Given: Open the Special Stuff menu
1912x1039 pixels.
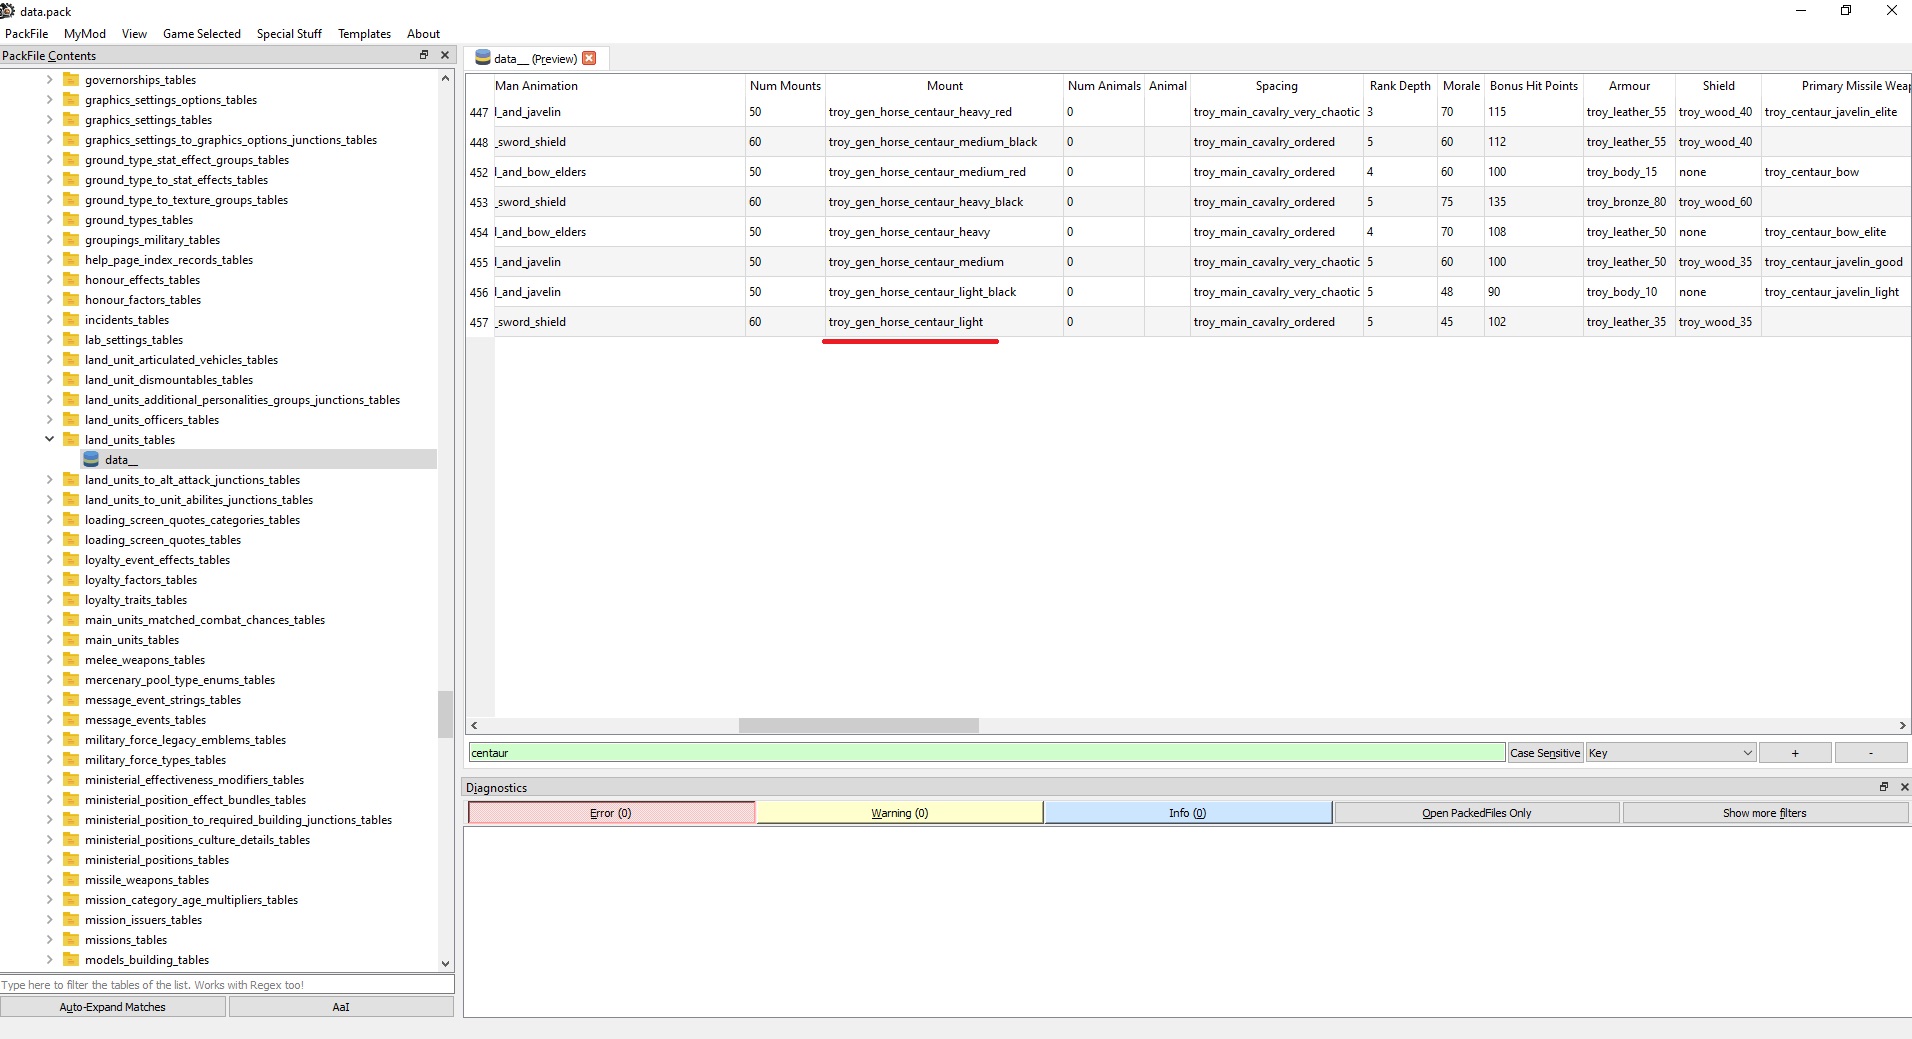Looking at the screenshot, I should click(x=289, y=33).
